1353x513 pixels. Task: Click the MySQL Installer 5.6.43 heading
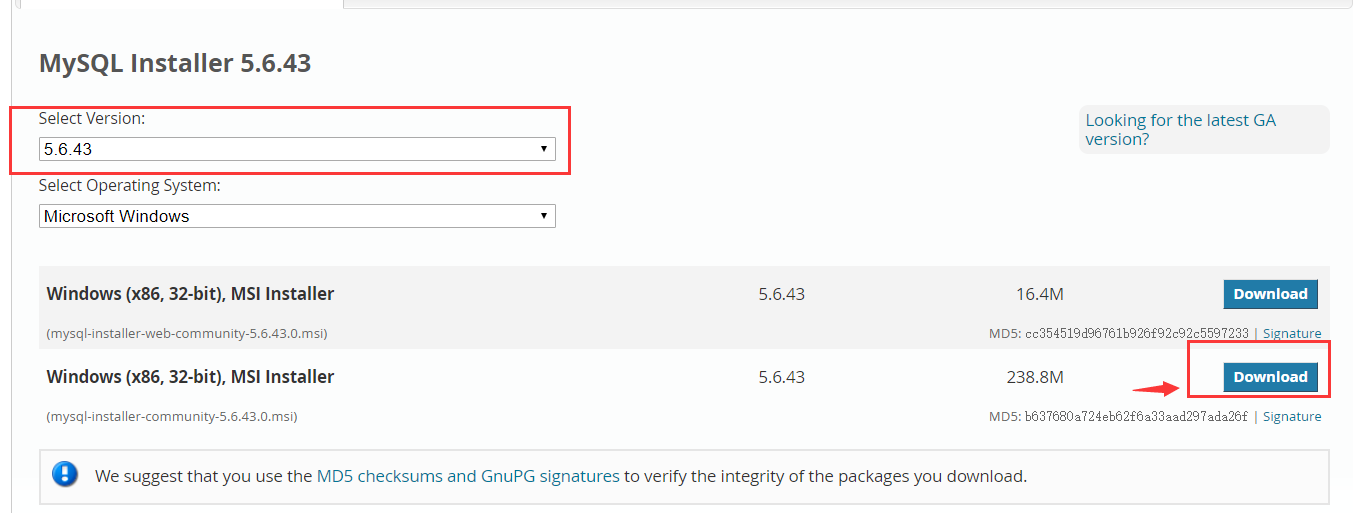(x=175, y=64)
